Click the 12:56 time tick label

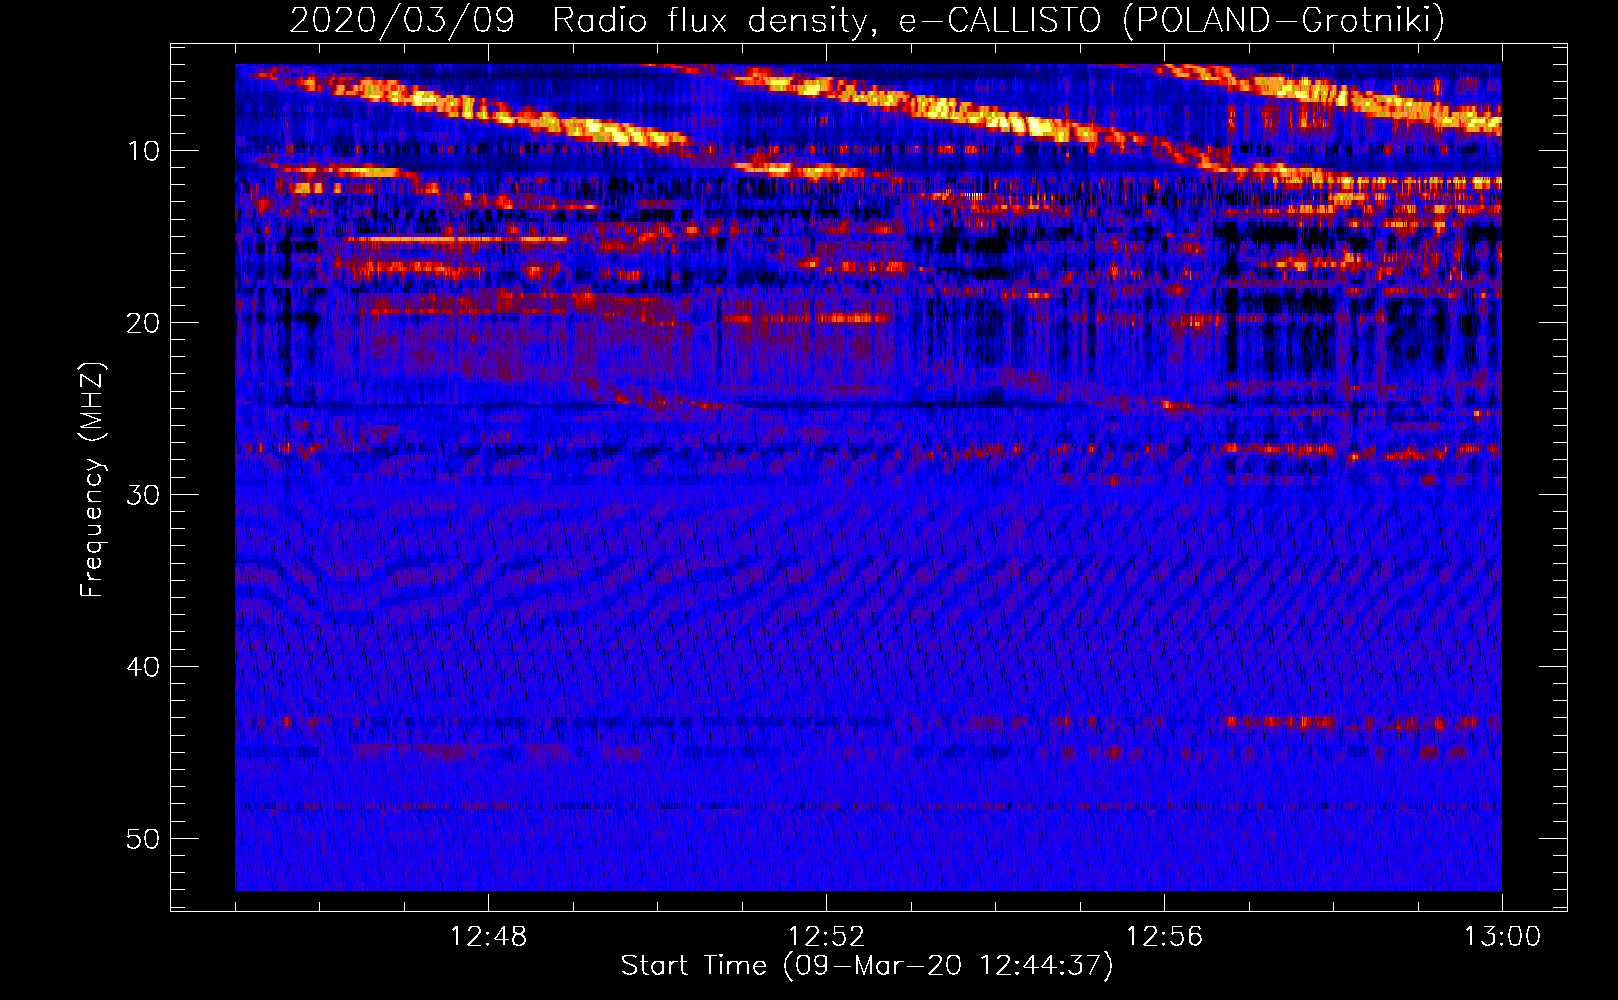tap(1164, 936)
